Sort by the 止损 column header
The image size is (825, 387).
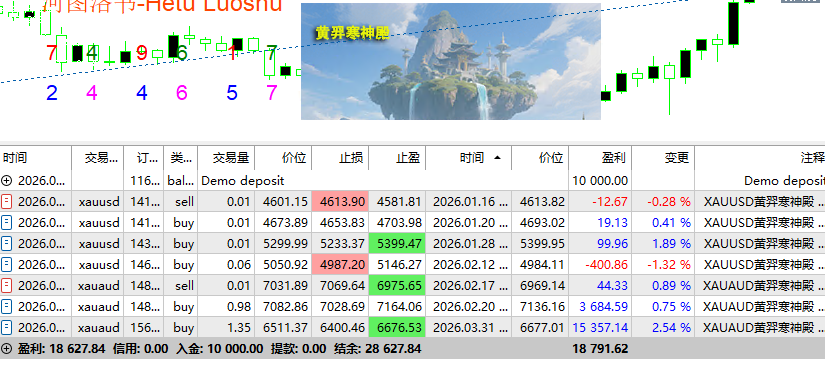pos(340,158)
